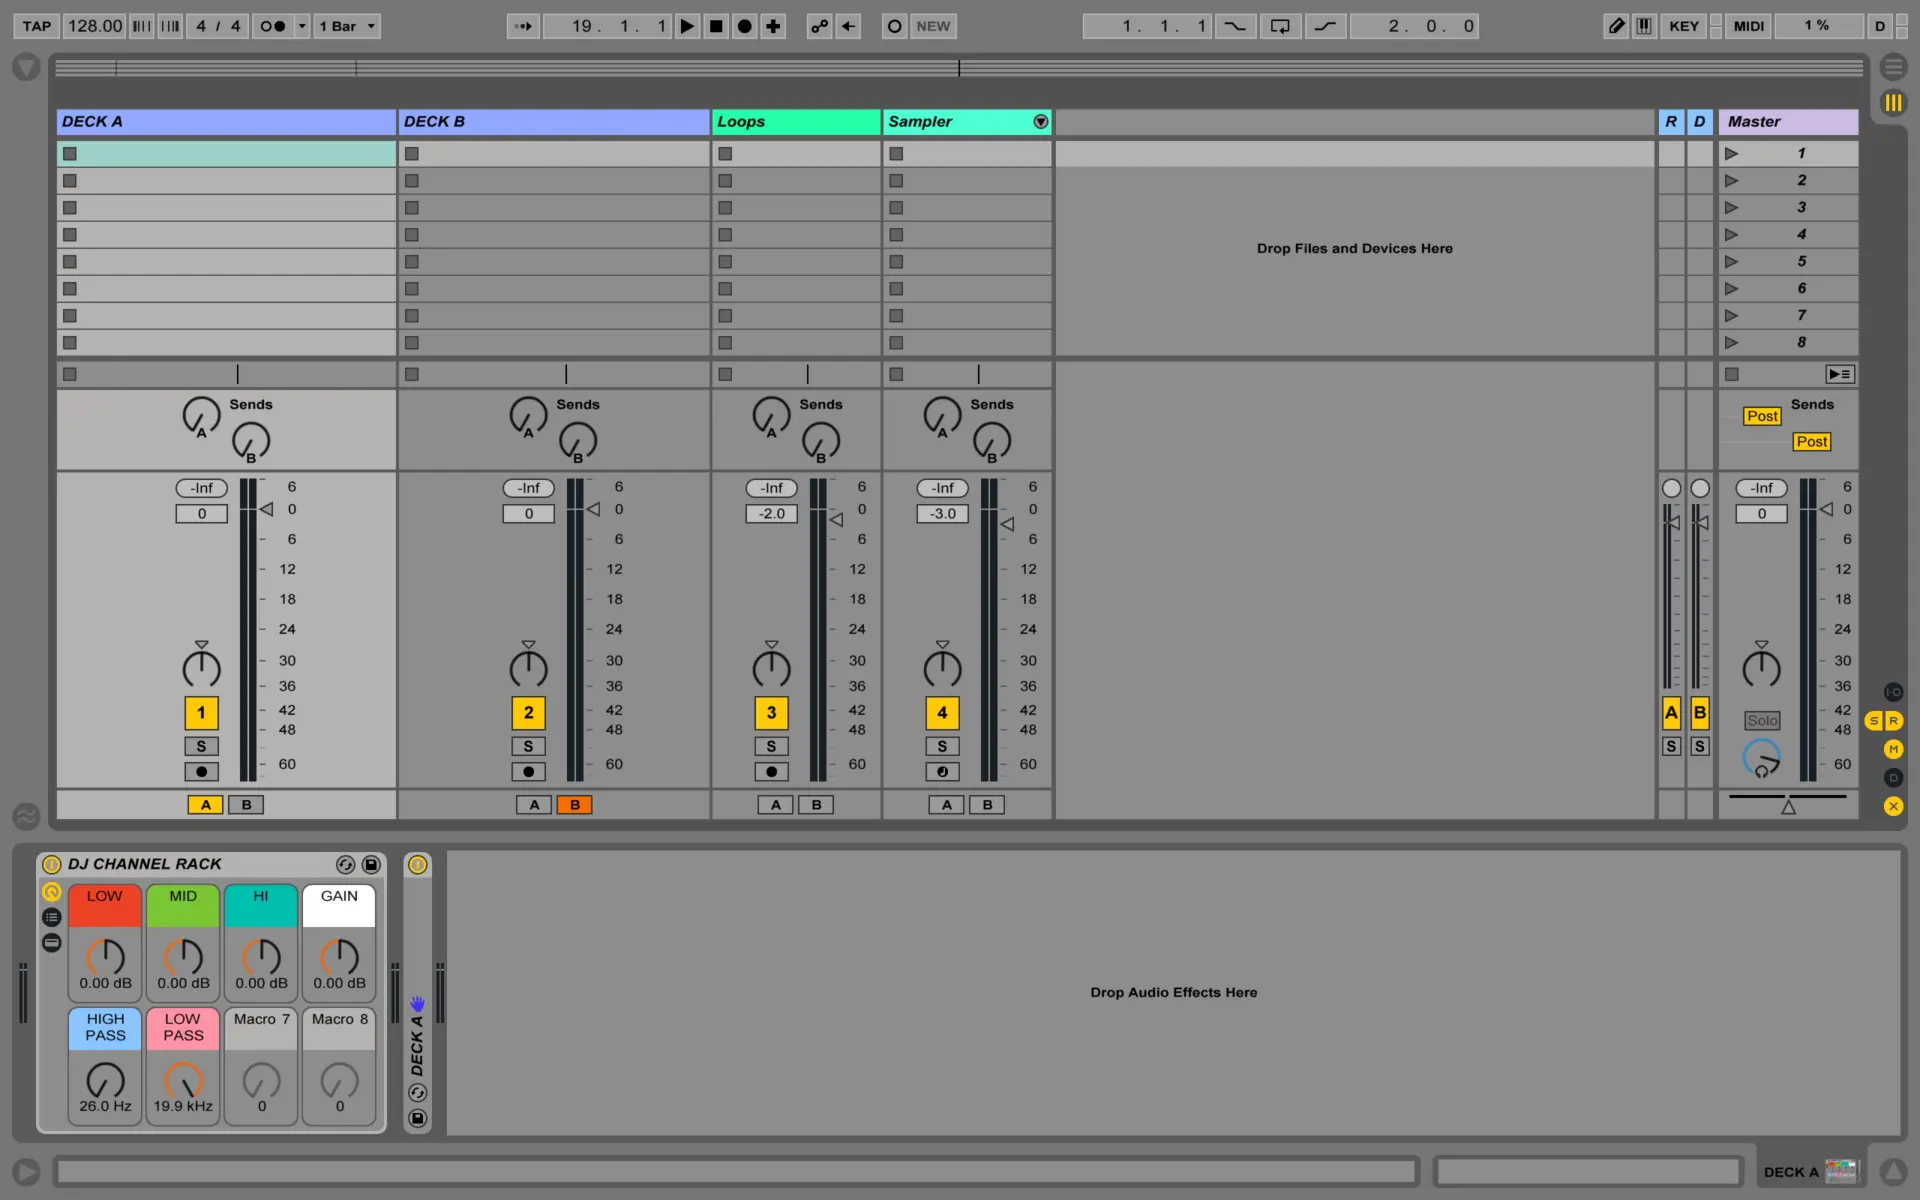Image resolution: width=1920 pixels, height=1200 pixels.
Task: Open the metronome settings dropdown arrow
Action: point(302,26)
